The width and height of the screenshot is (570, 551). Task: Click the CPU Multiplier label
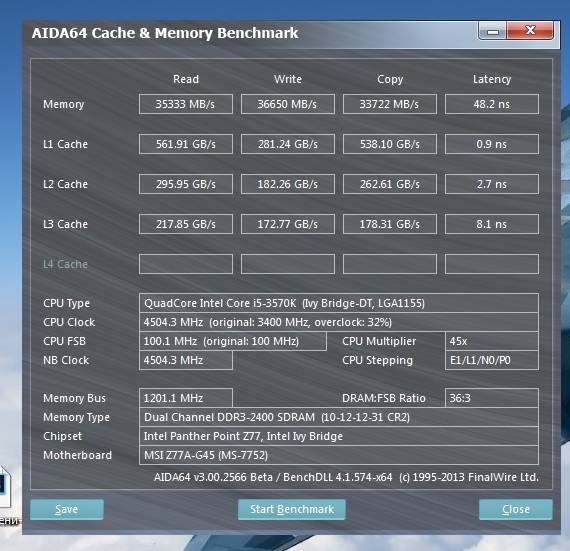[379, 341]
